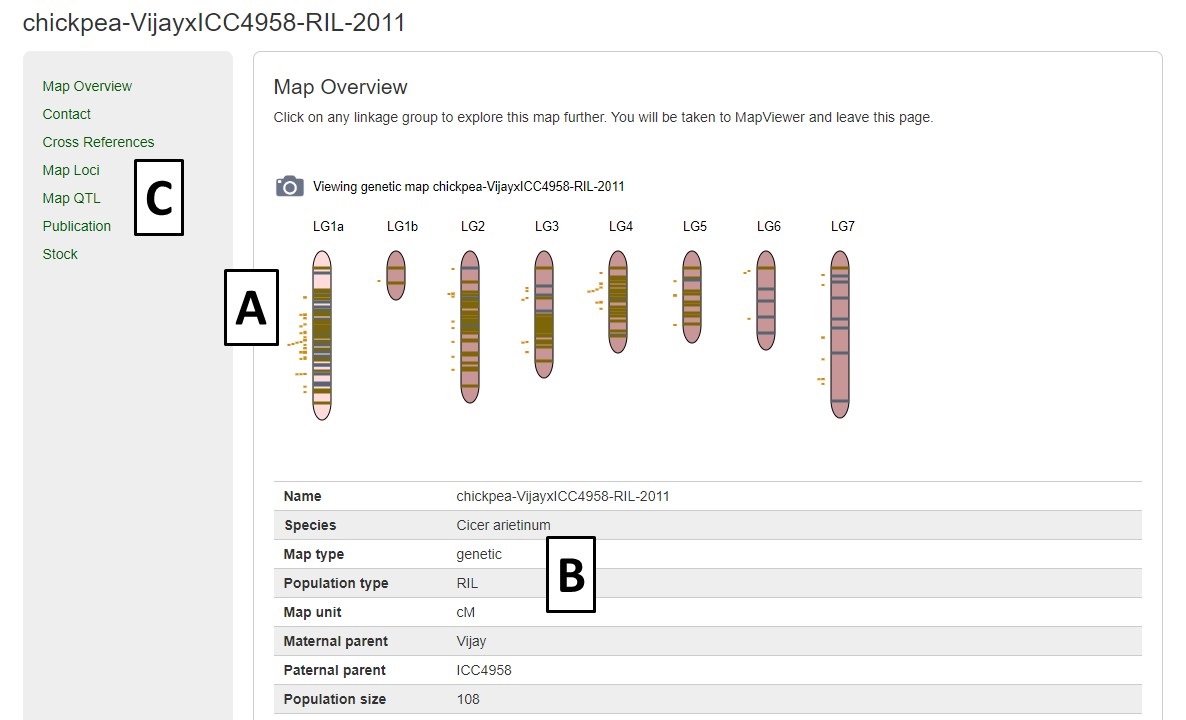This screenshot has height=720, width=1186.
Task: Open Map QTL sidebar item
Action: (71, 198)
